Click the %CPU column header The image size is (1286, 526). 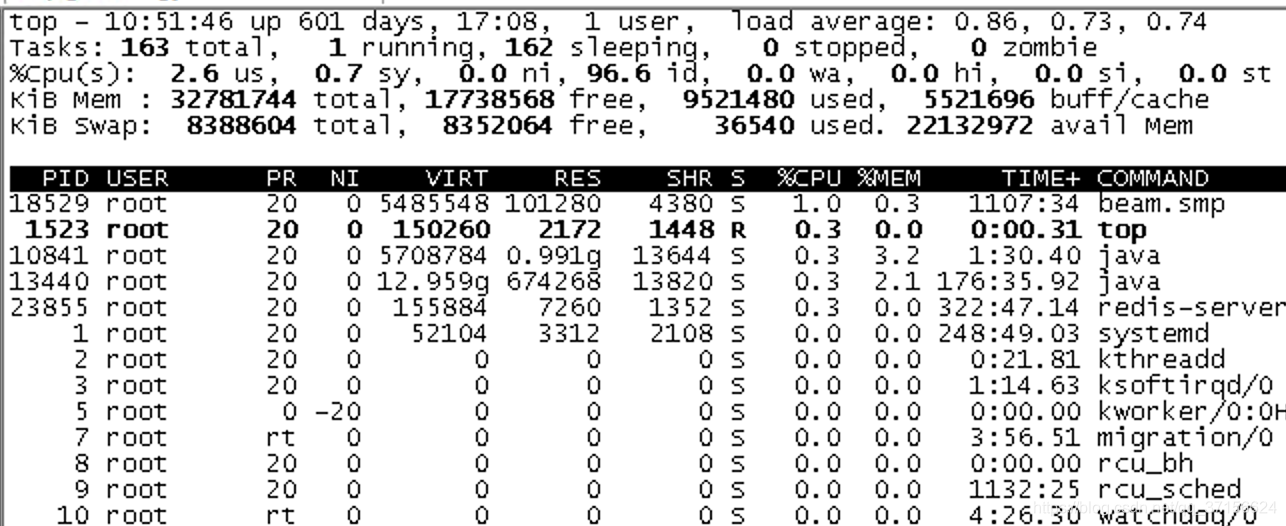click(x=811, y=179)
